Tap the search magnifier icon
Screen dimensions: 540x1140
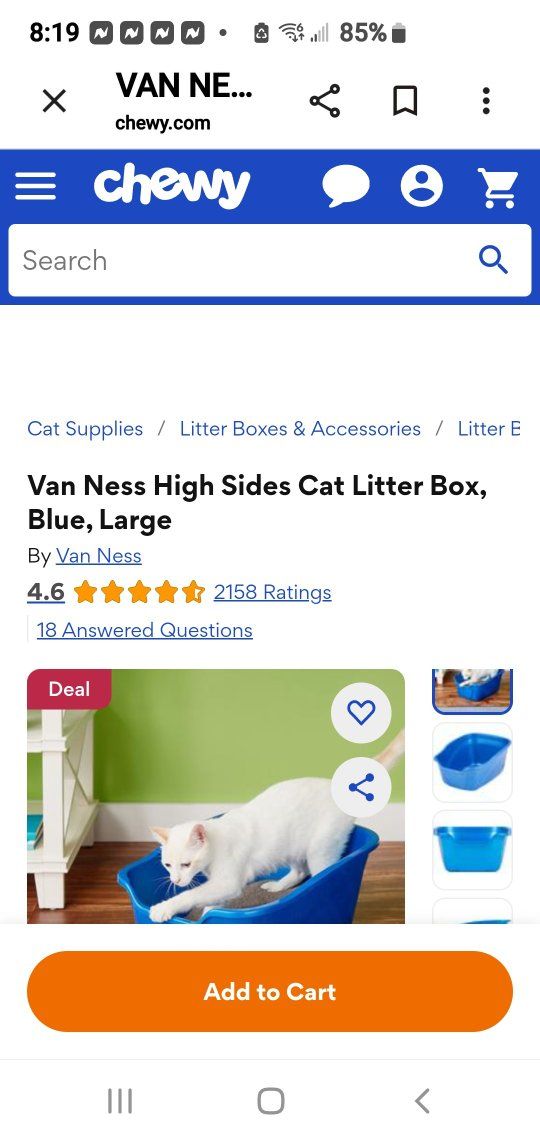pos(493,260)
